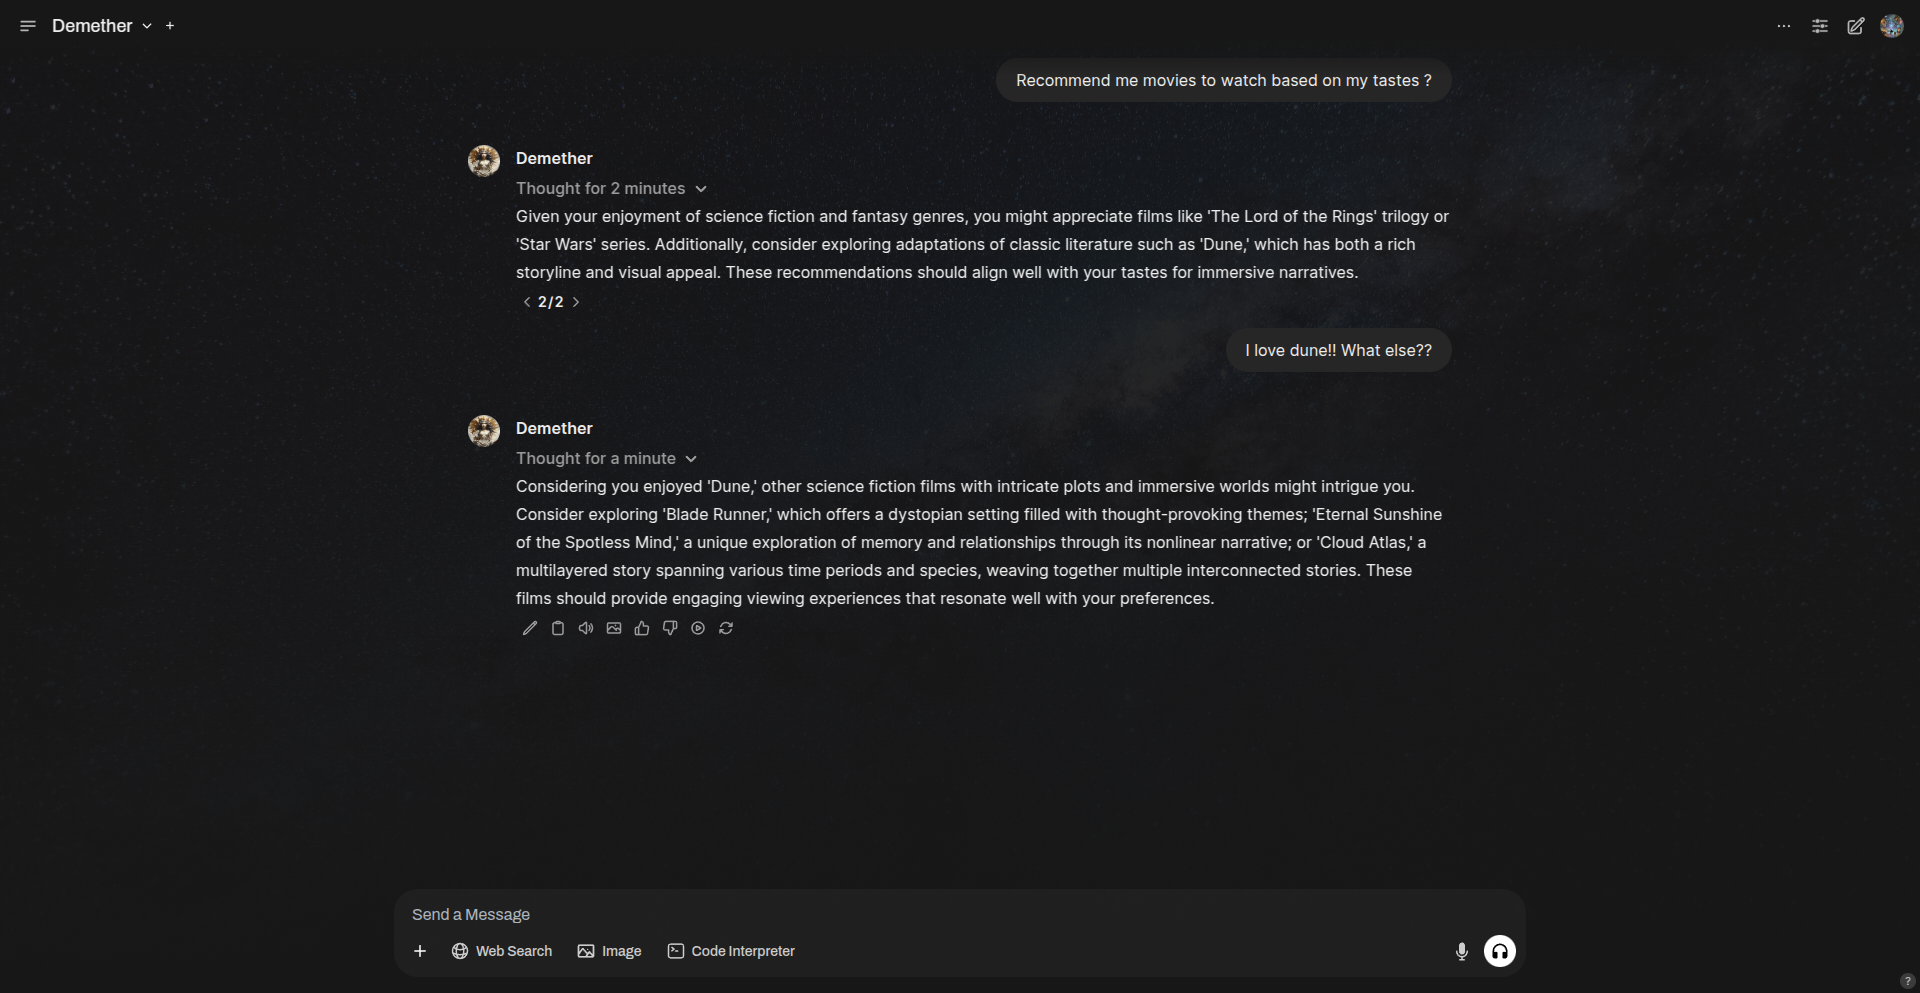Read the last response aloud
The image size is (1920, 993).
586,628
